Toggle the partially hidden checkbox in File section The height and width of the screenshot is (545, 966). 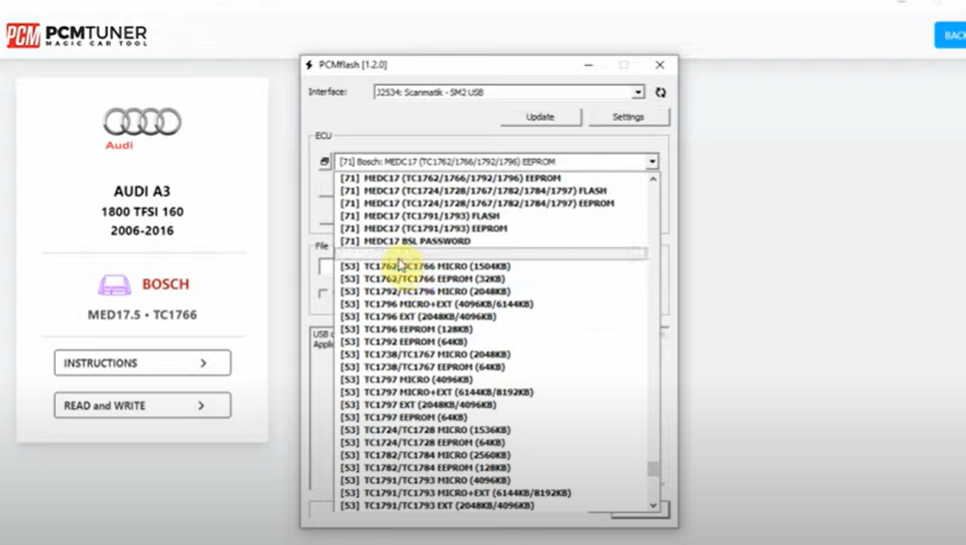(x=323, y=293)
